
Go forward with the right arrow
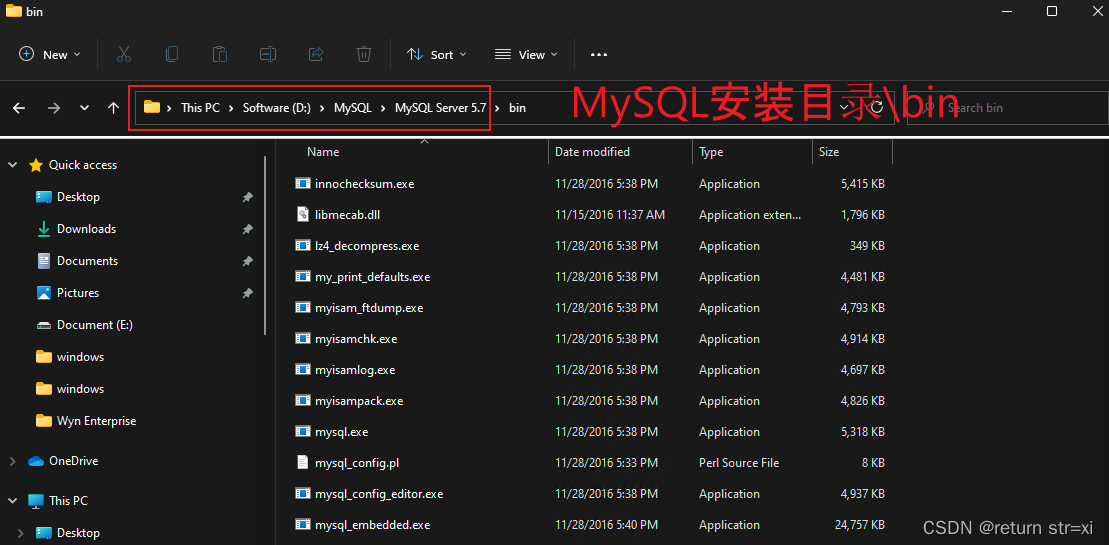click(x=54, y=108)
